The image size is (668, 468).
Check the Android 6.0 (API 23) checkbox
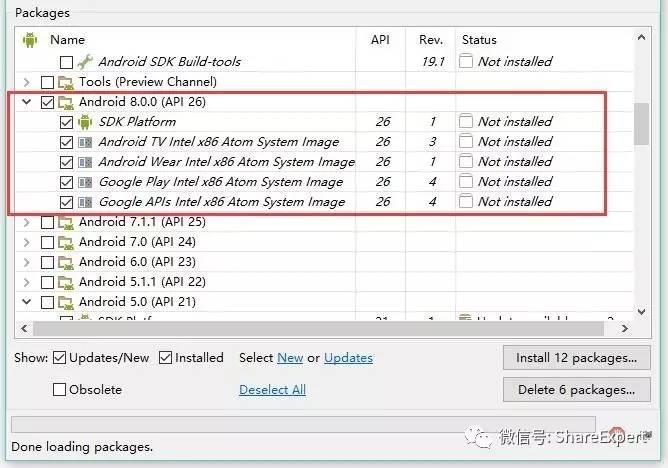click(x=47, y=262)
